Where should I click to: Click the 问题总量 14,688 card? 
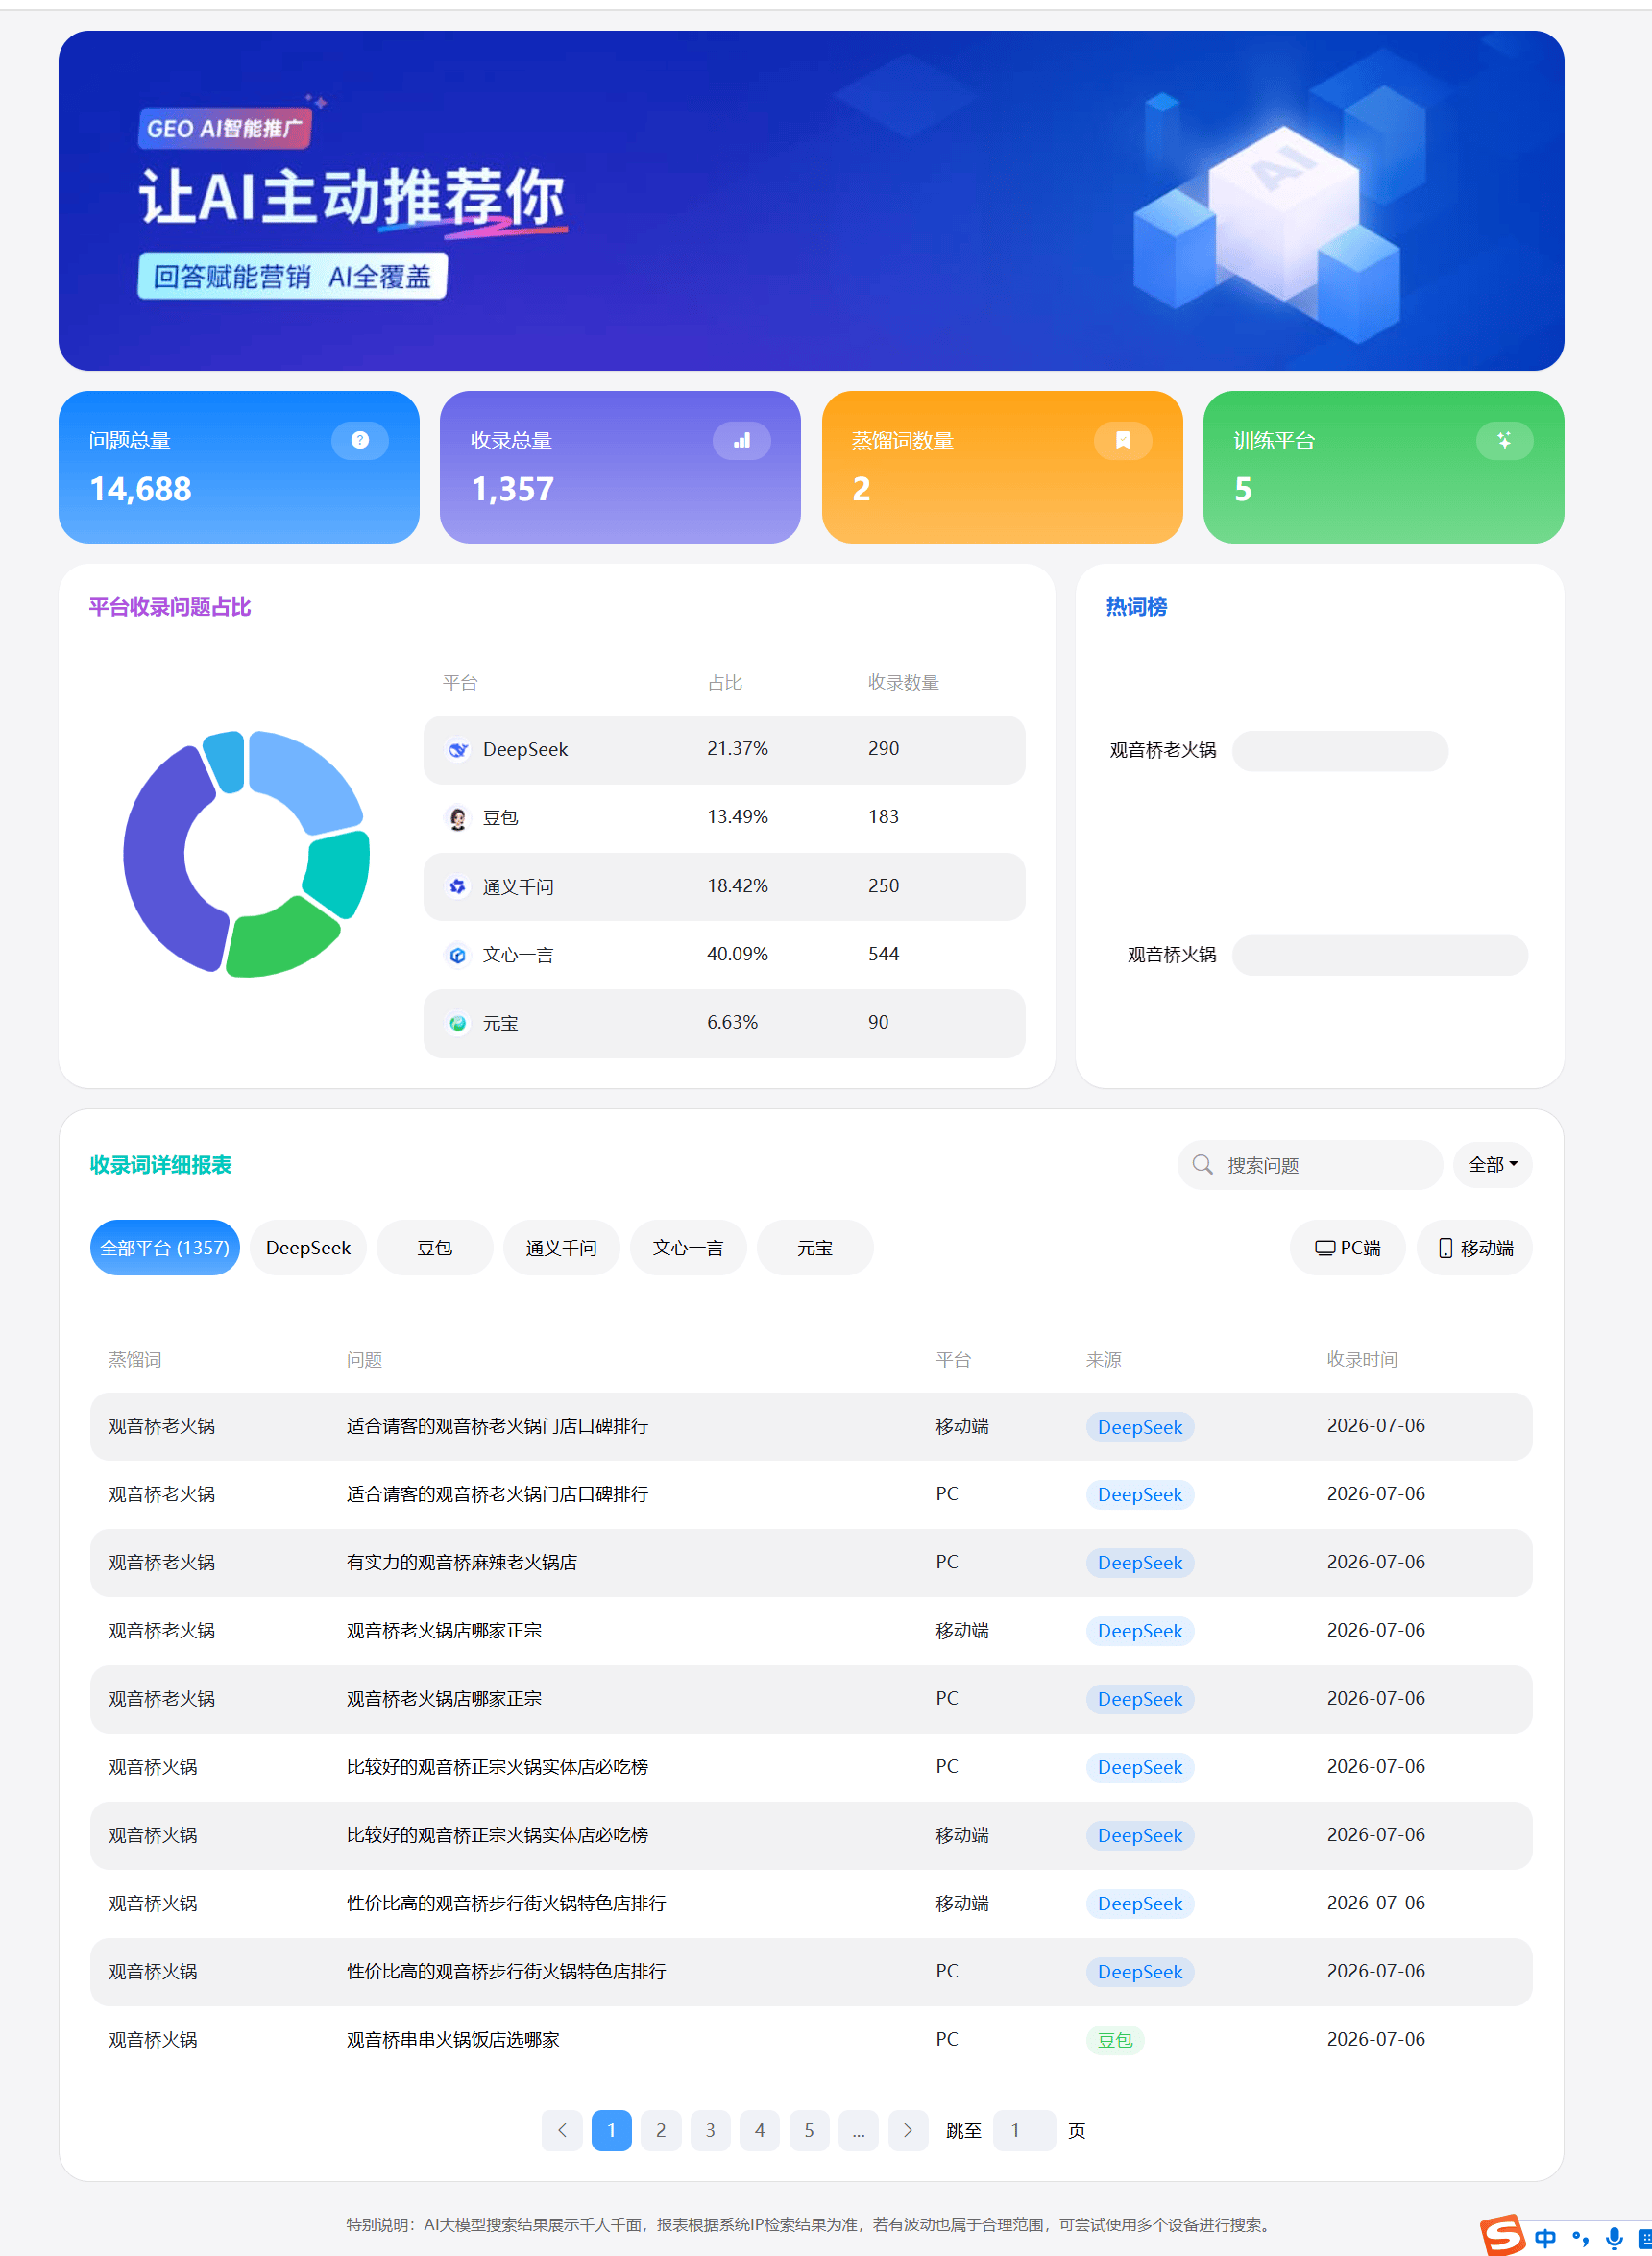tap(239, 467)
